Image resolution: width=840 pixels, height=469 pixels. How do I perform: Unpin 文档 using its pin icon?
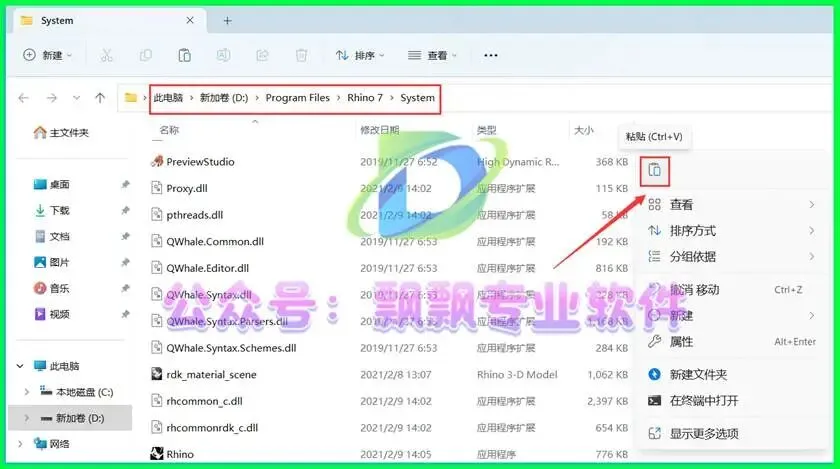coord(125,236)
